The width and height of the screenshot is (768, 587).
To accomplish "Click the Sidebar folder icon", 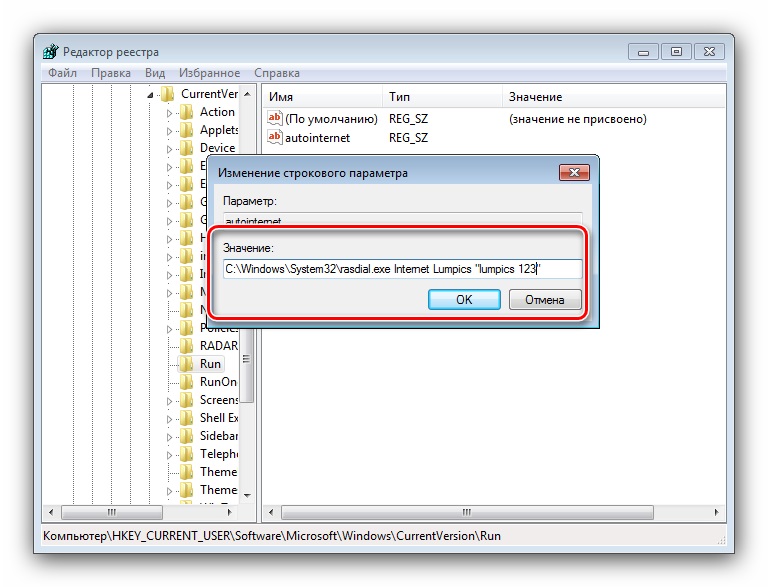I will 186,436.
